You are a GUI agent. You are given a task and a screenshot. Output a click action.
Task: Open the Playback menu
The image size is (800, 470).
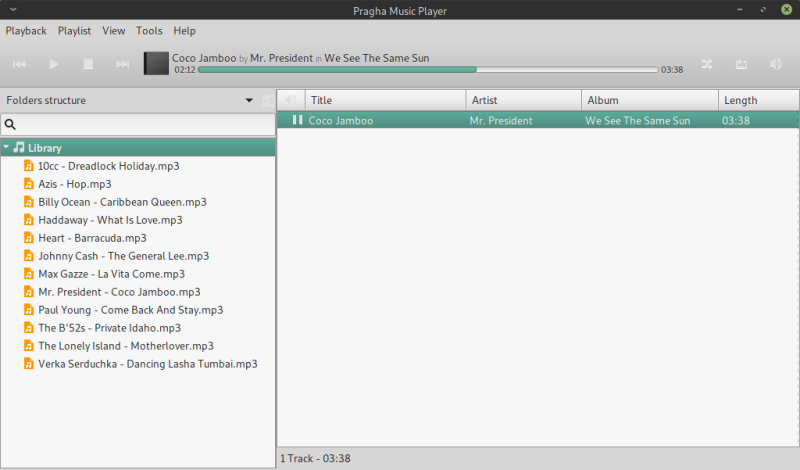[26, 31]
